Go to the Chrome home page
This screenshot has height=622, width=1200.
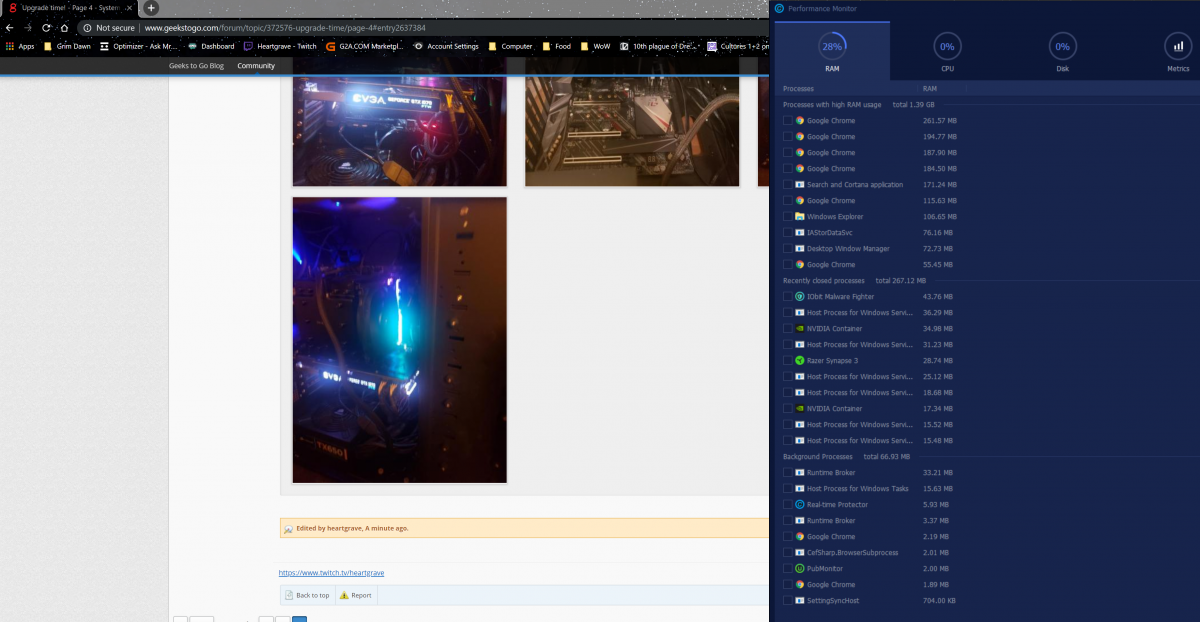(x=64, y=28)
